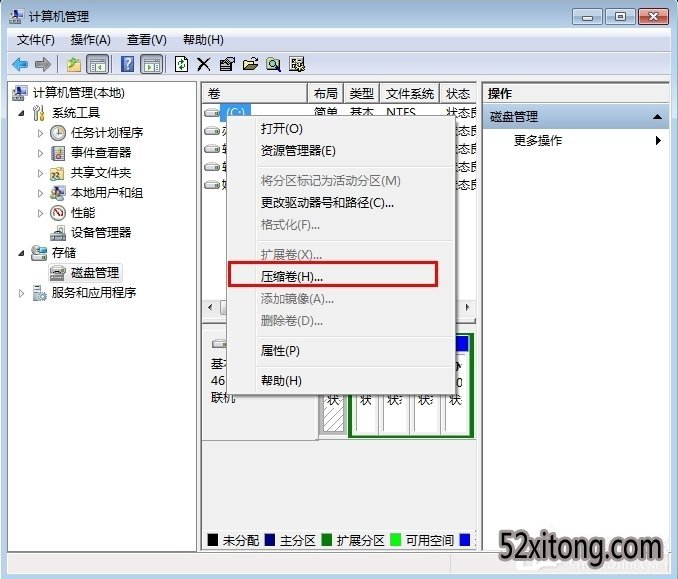Click the Computer Management title bar icon
Image resolution: width=678 pixels, height=579 pixels.
(x=16, y=16)
